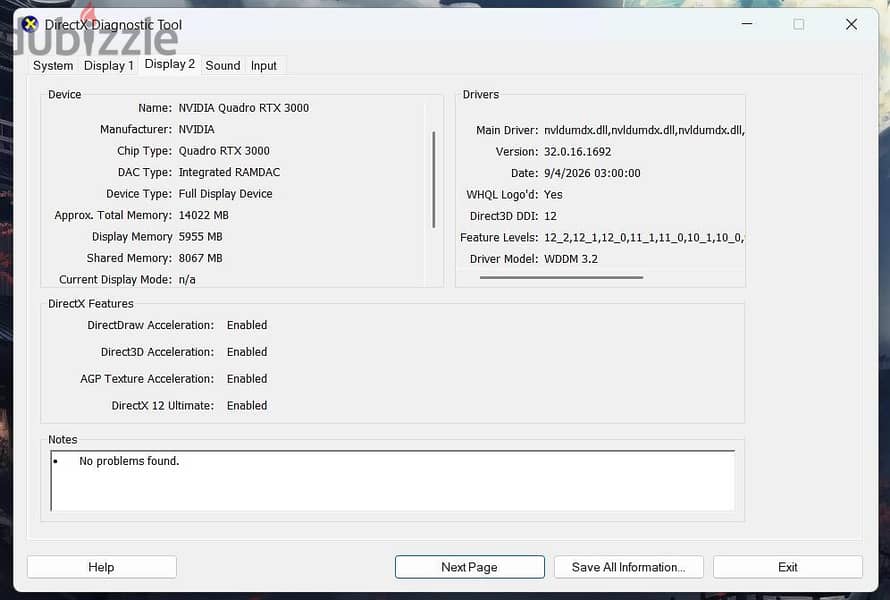The width and height of the screenshot is (890, 600).
Task: Click the Help button
Action: coord(102,567)
